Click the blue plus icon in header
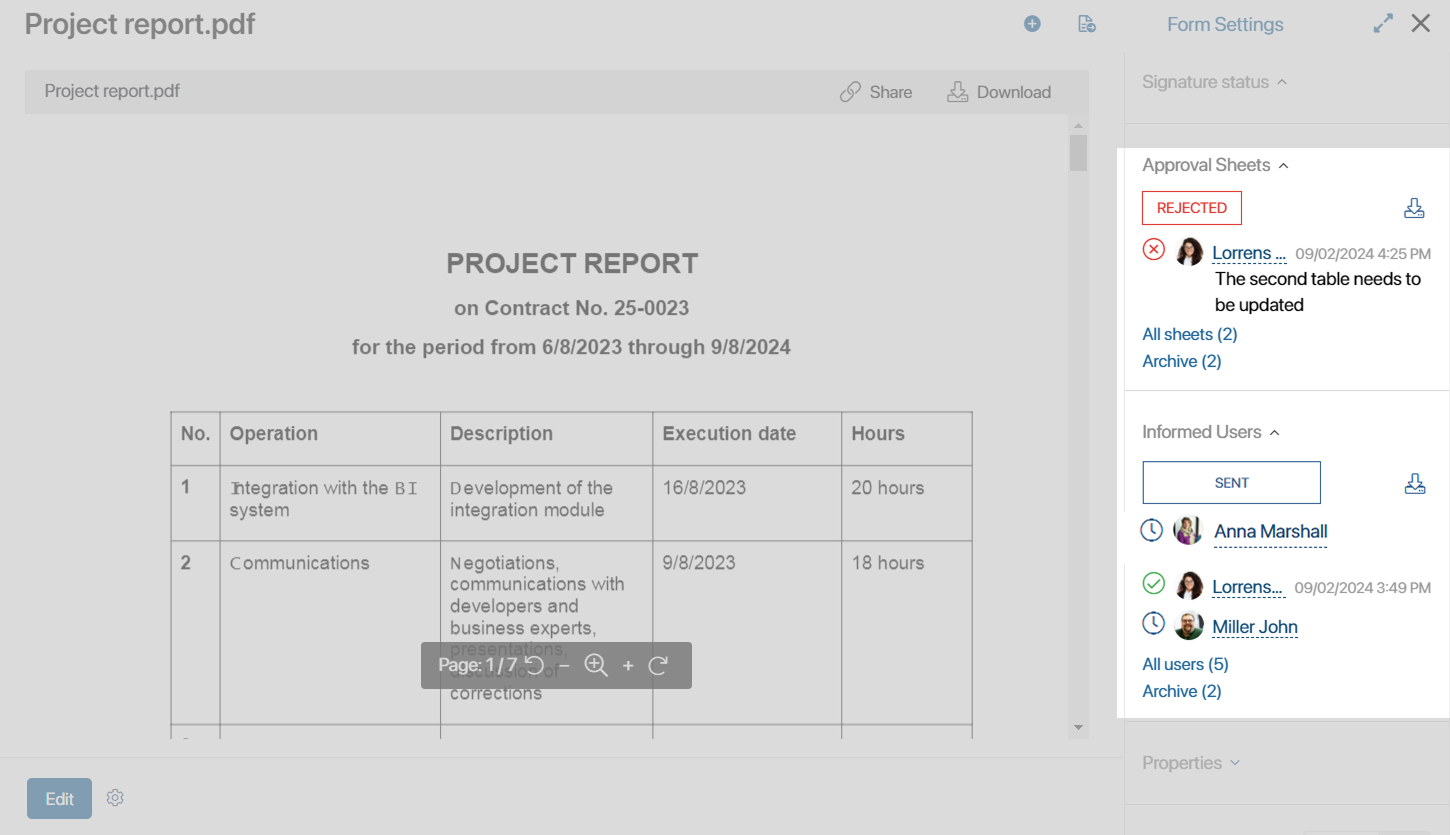This screenshot has width=1450, height=835. [x=1032, y=24]
